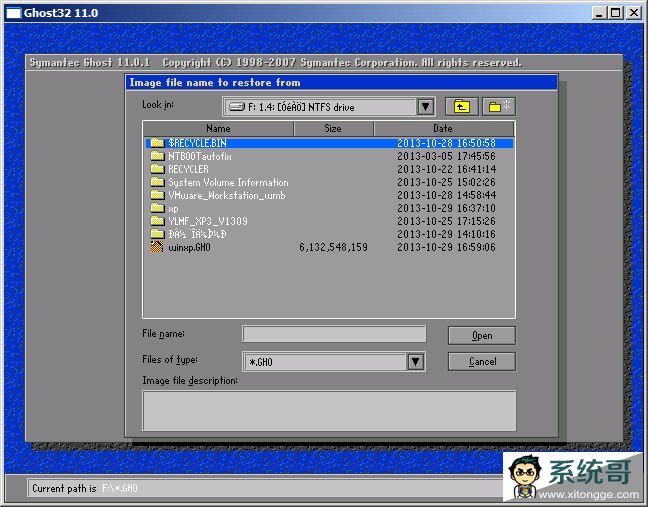Click the xp folder icon

(x=157, y=208)
